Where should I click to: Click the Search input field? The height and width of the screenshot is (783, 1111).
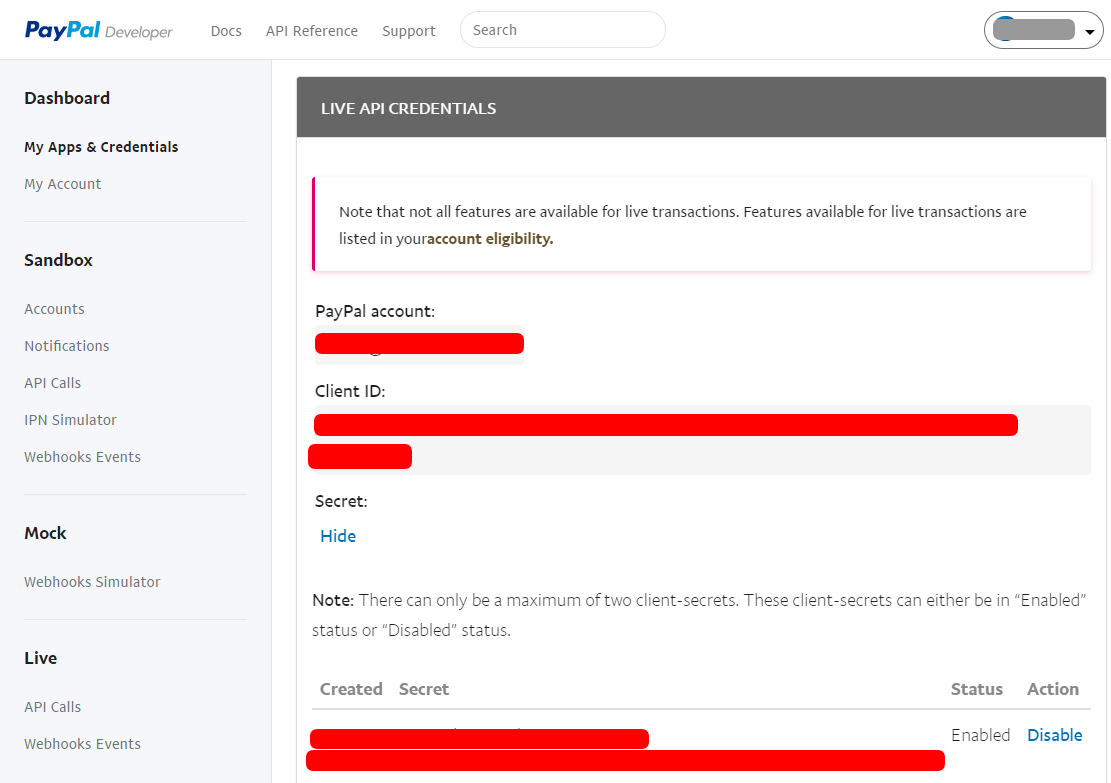[x=562, y=30]
